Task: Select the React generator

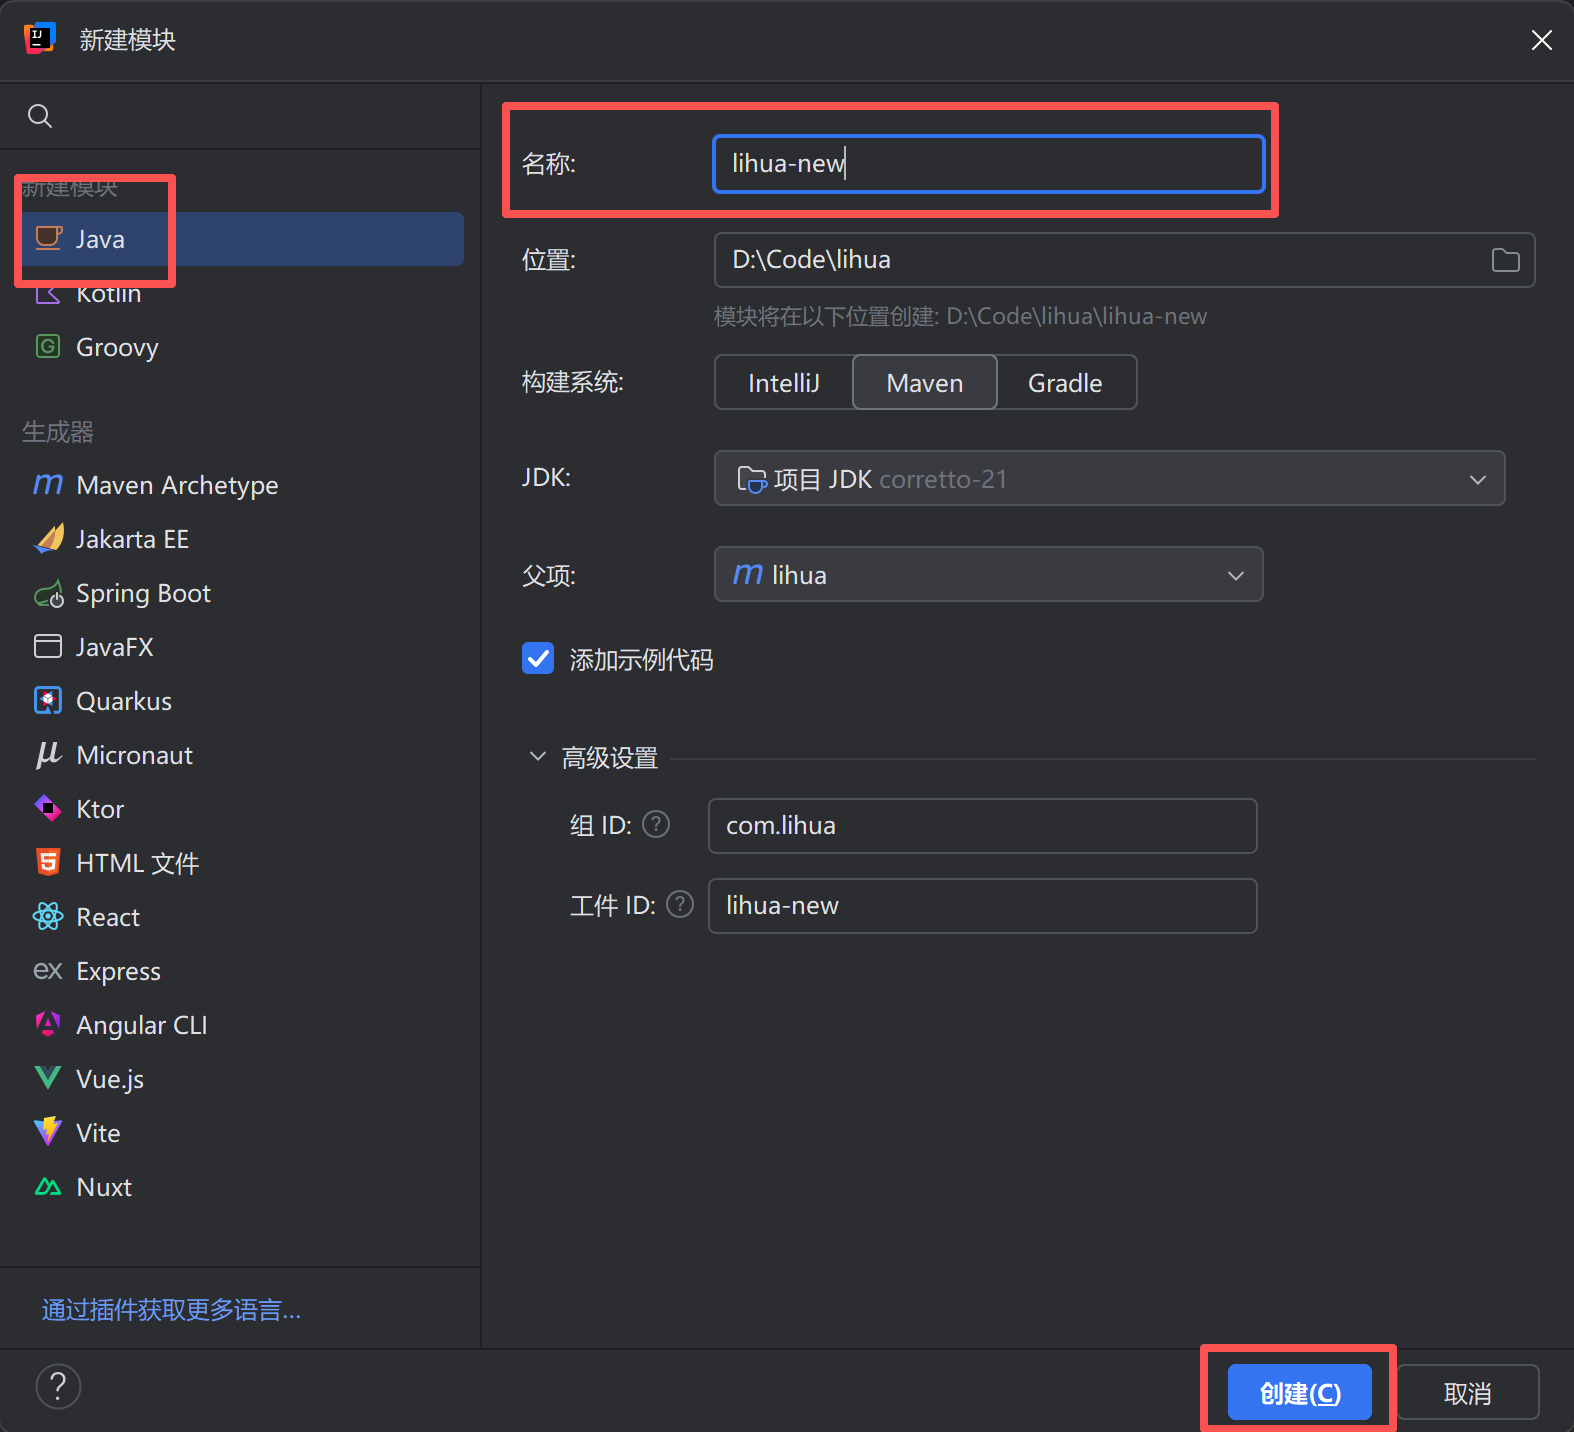Action: tap(108, 918)
